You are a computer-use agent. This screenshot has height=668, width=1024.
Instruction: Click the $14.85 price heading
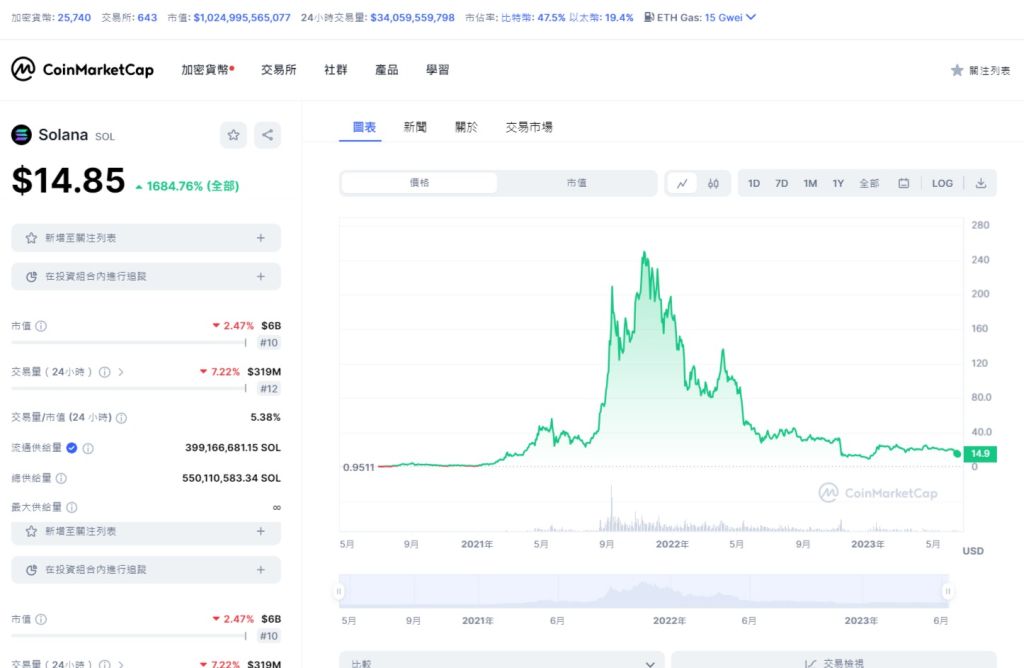click(69, 181)
